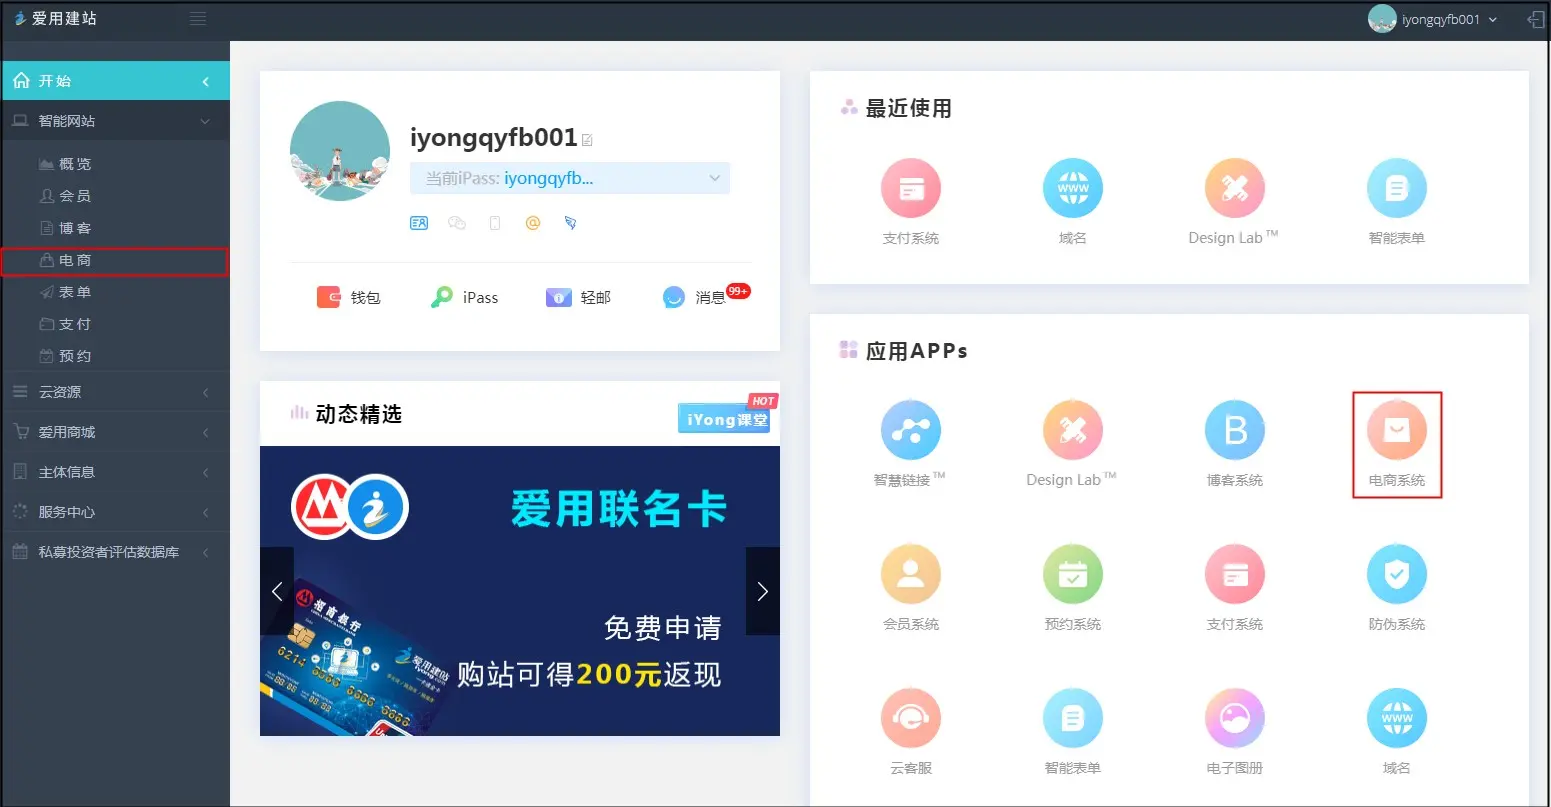Viewport: 1551px width, 807px height.
Task: Select 电商 in the sidebar menu
Action: (75, 260)
